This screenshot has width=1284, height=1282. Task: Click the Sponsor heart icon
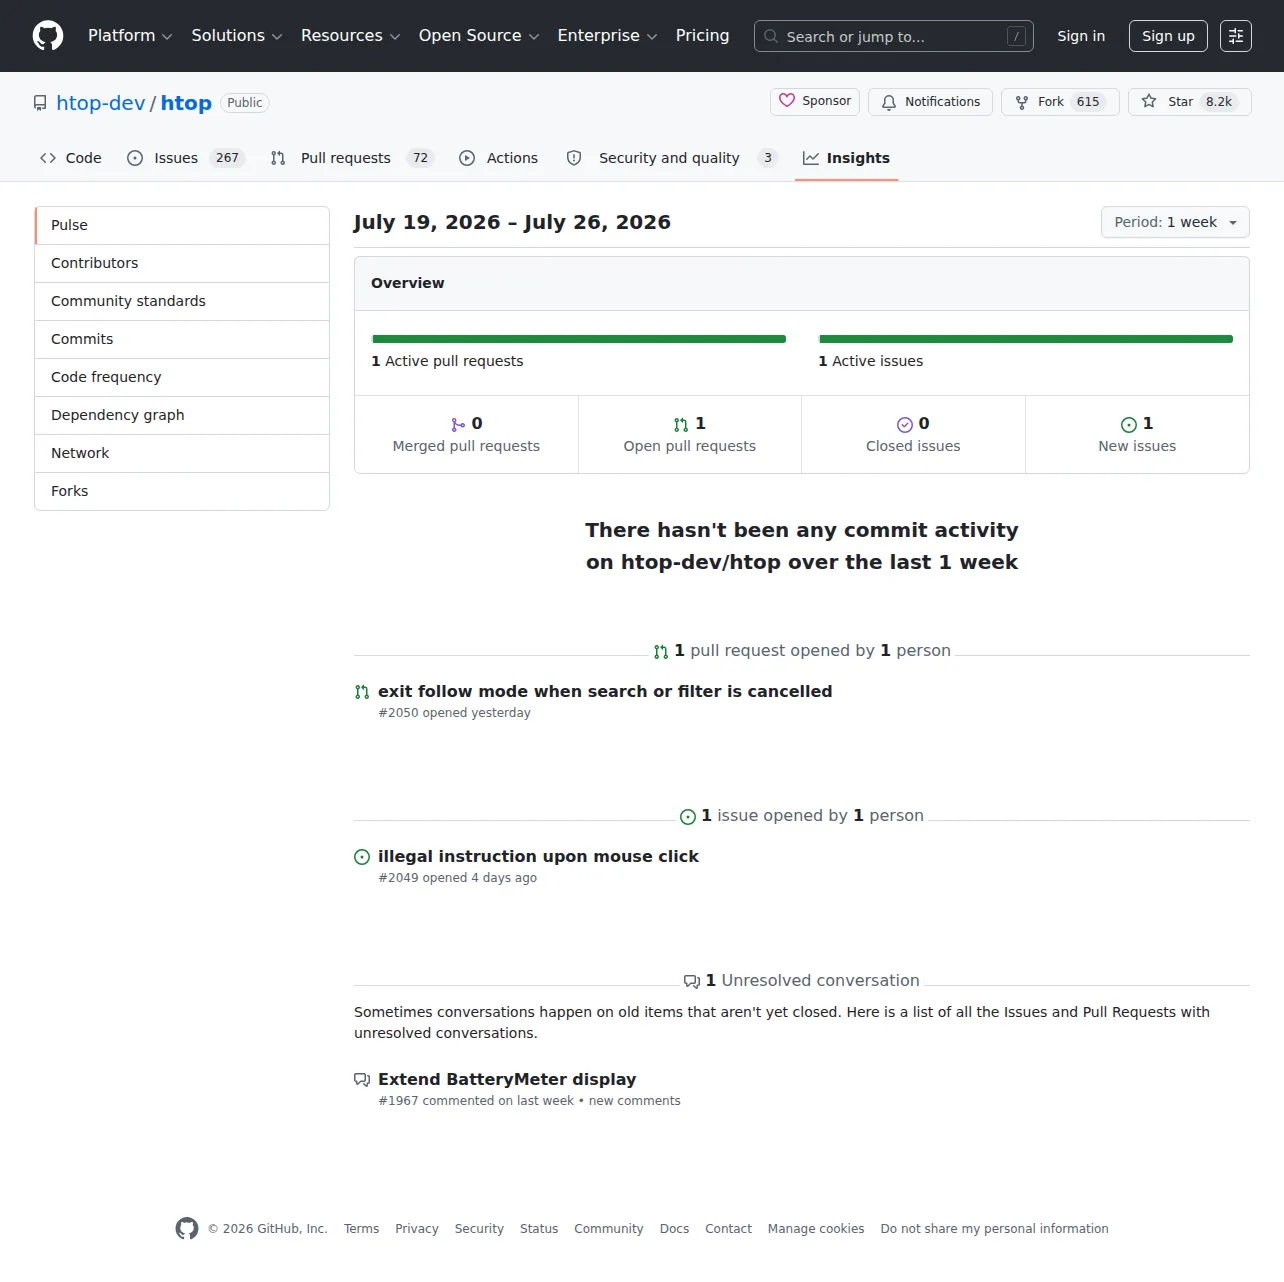(x=787, y=101)
